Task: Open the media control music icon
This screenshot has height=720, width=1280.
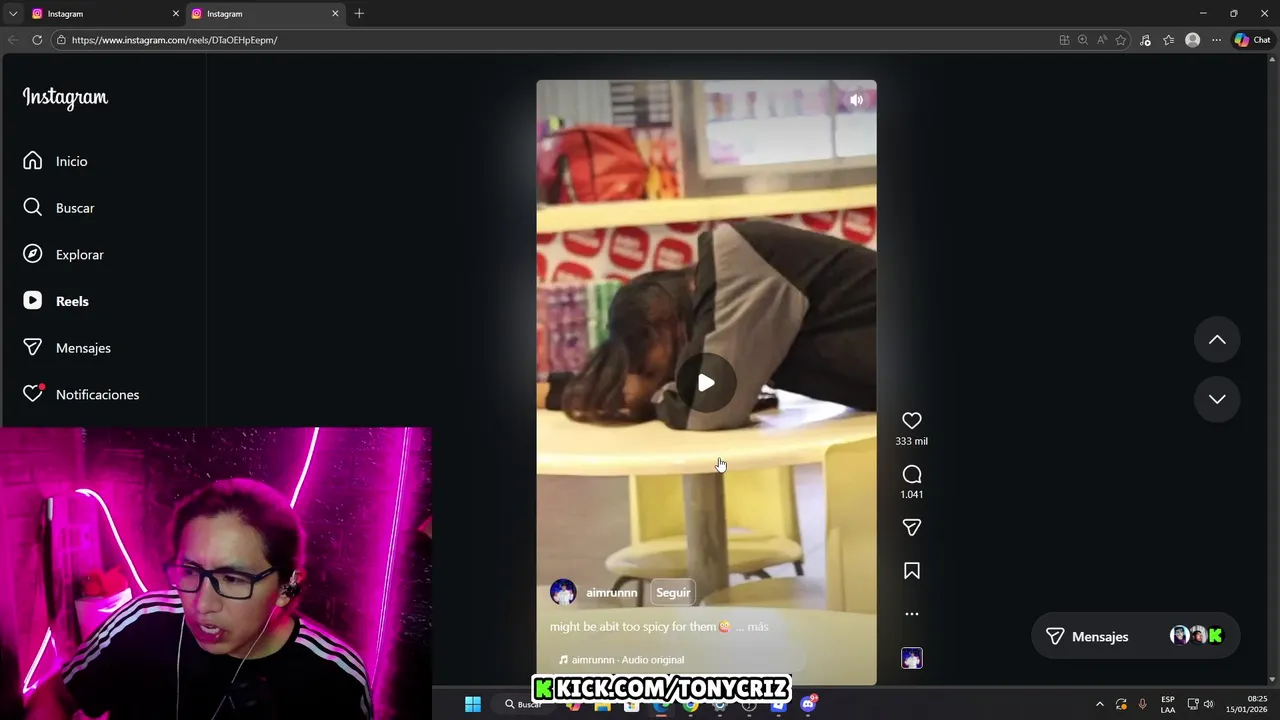Action: tap(1146, 40)
